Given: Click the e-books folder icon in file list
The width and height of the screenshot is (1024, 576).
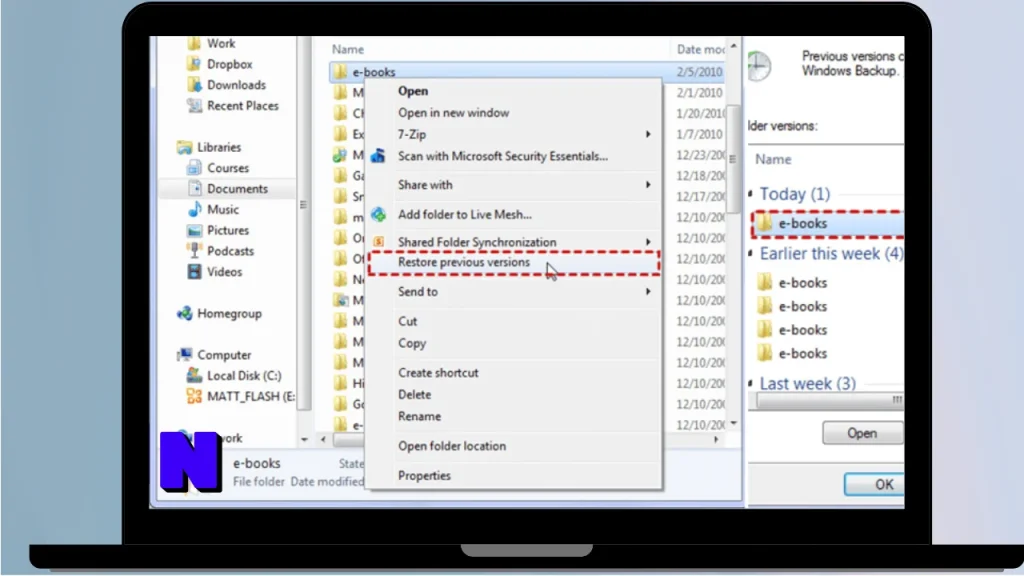Looking at the screenshot, I should coord(340,72).
